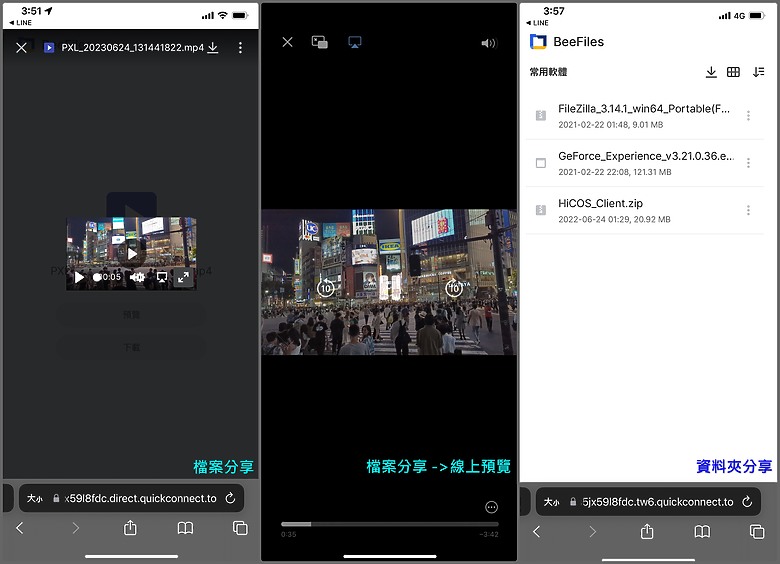Switch to grid view in BeeFiles
The image size is (780, 564).
tap(733, 72)
